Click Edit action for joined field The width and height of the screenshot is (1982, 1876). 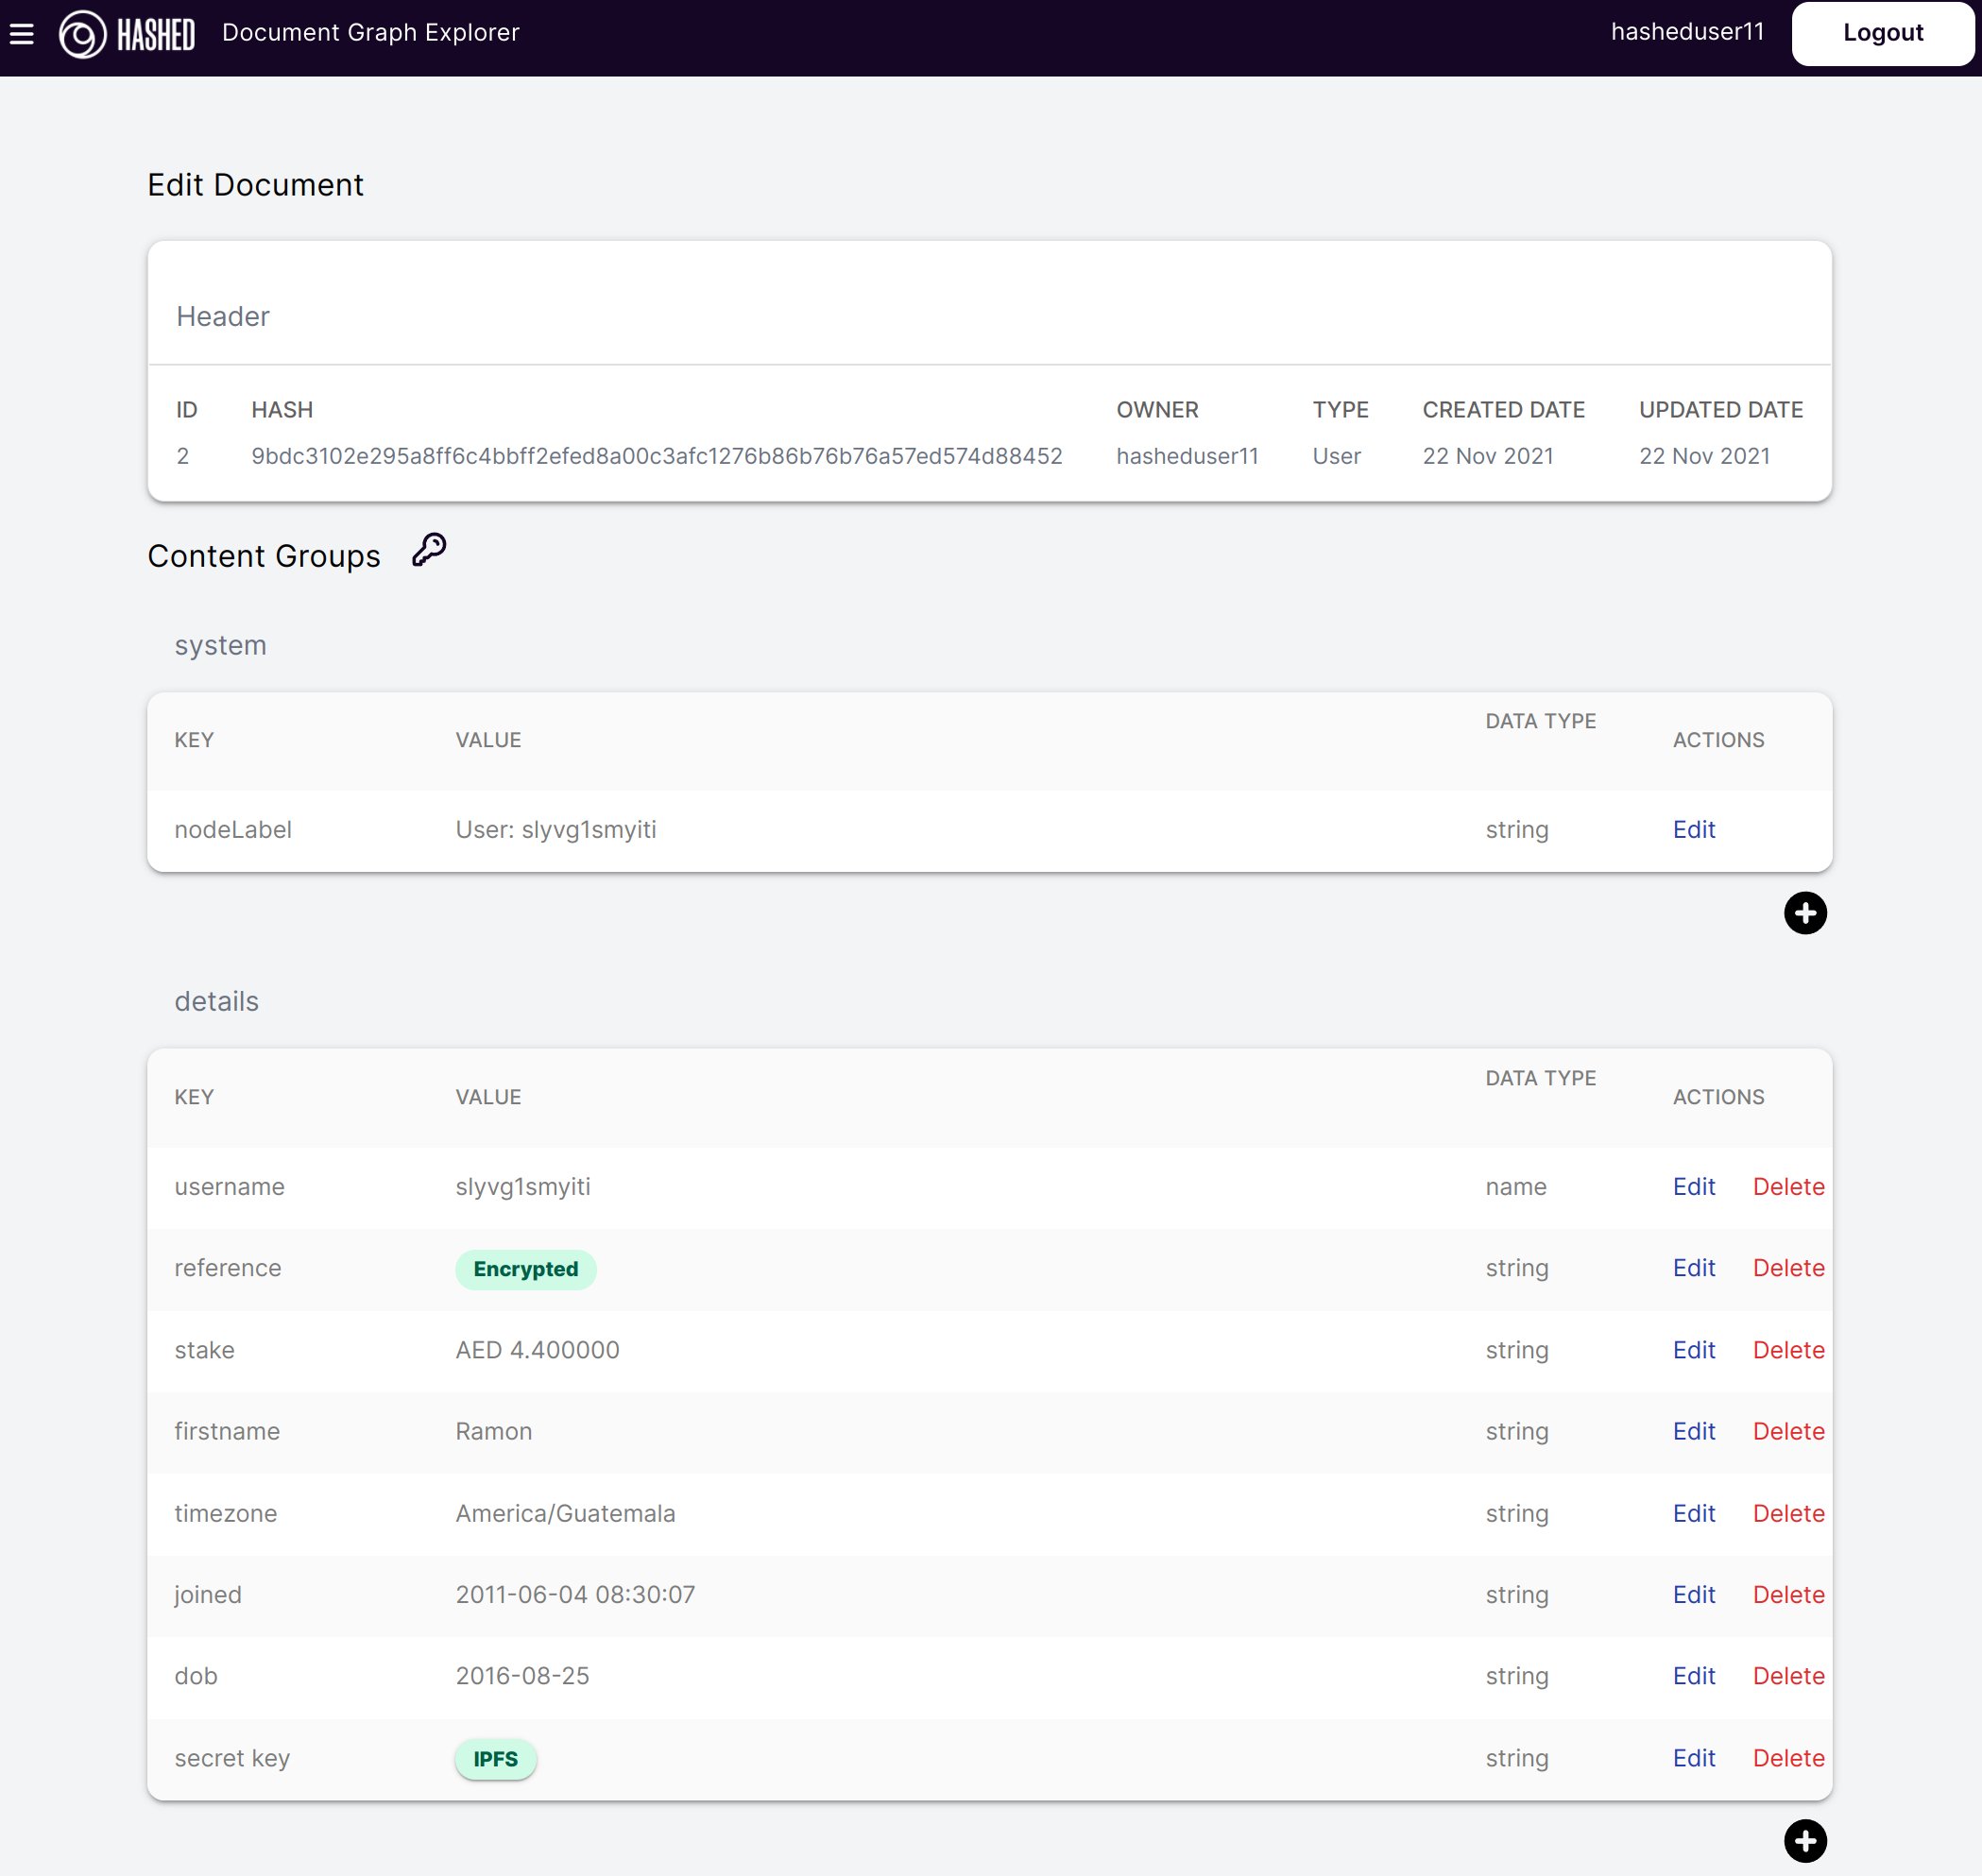(x=1695, y=1594)
